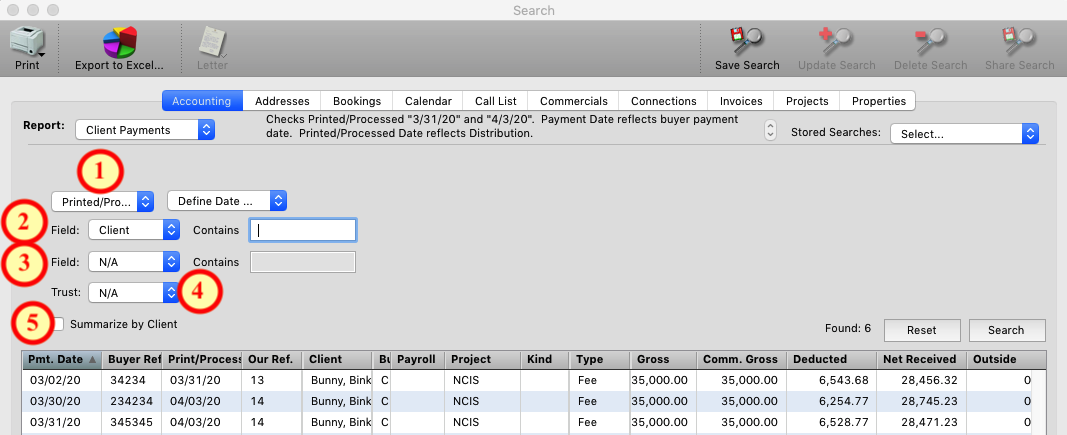The height and width of the screenshot is (435, 1067).
Task: Open the second Field dropdown set to N/A
Action: (x=134, y=261)
